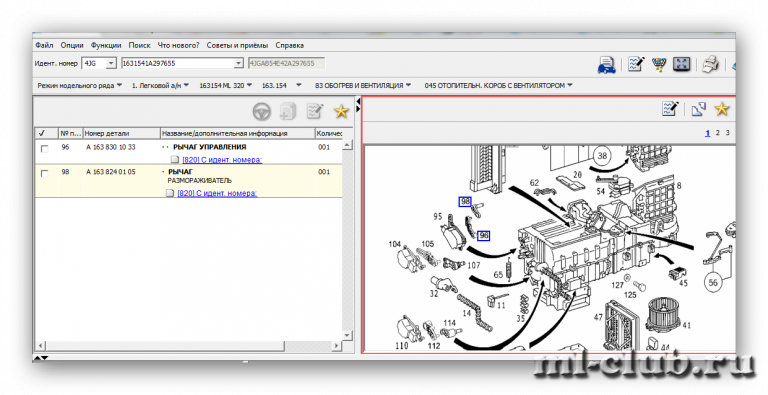
Task: Click the highlighted callout 96 in the diagram
Action: (x=483, y=236)
